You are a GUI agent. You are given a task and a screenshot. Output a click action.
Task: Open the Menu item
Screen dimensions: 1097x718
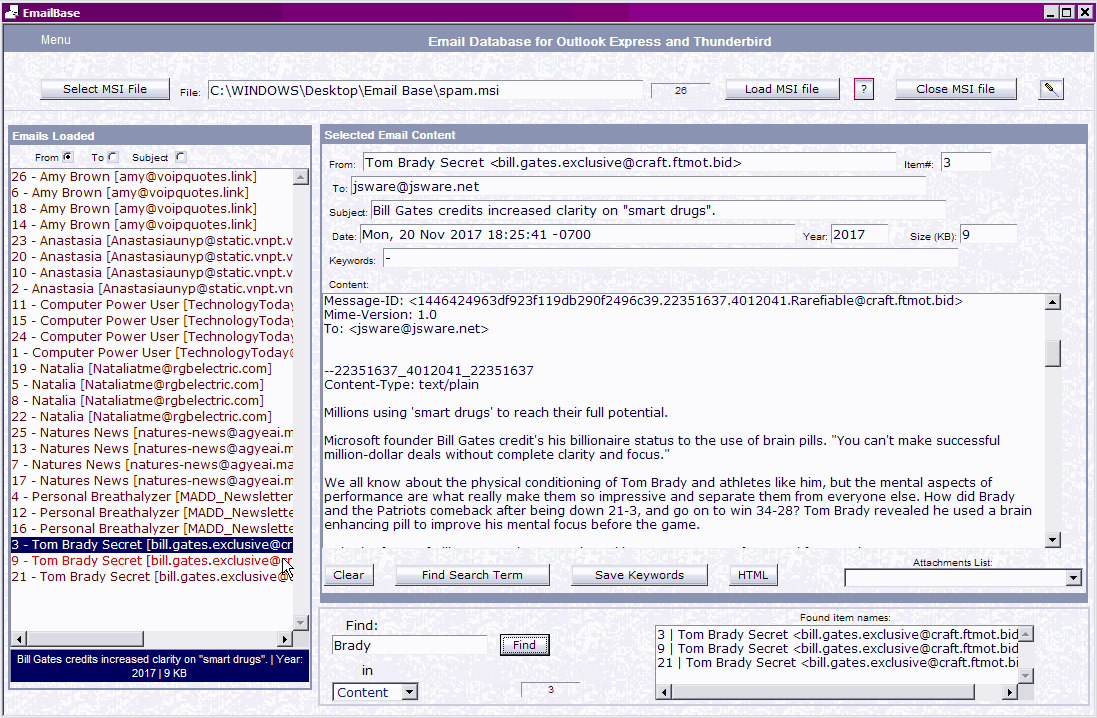pyautogui.click(x=55, y=40)
